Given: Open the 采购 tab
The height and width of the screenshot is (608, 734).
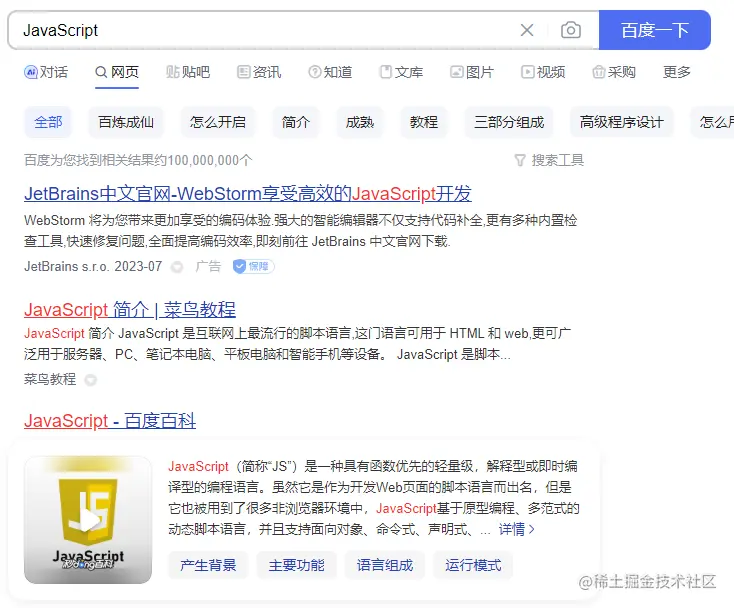Looking at the screenshot, I should point(614,72).
